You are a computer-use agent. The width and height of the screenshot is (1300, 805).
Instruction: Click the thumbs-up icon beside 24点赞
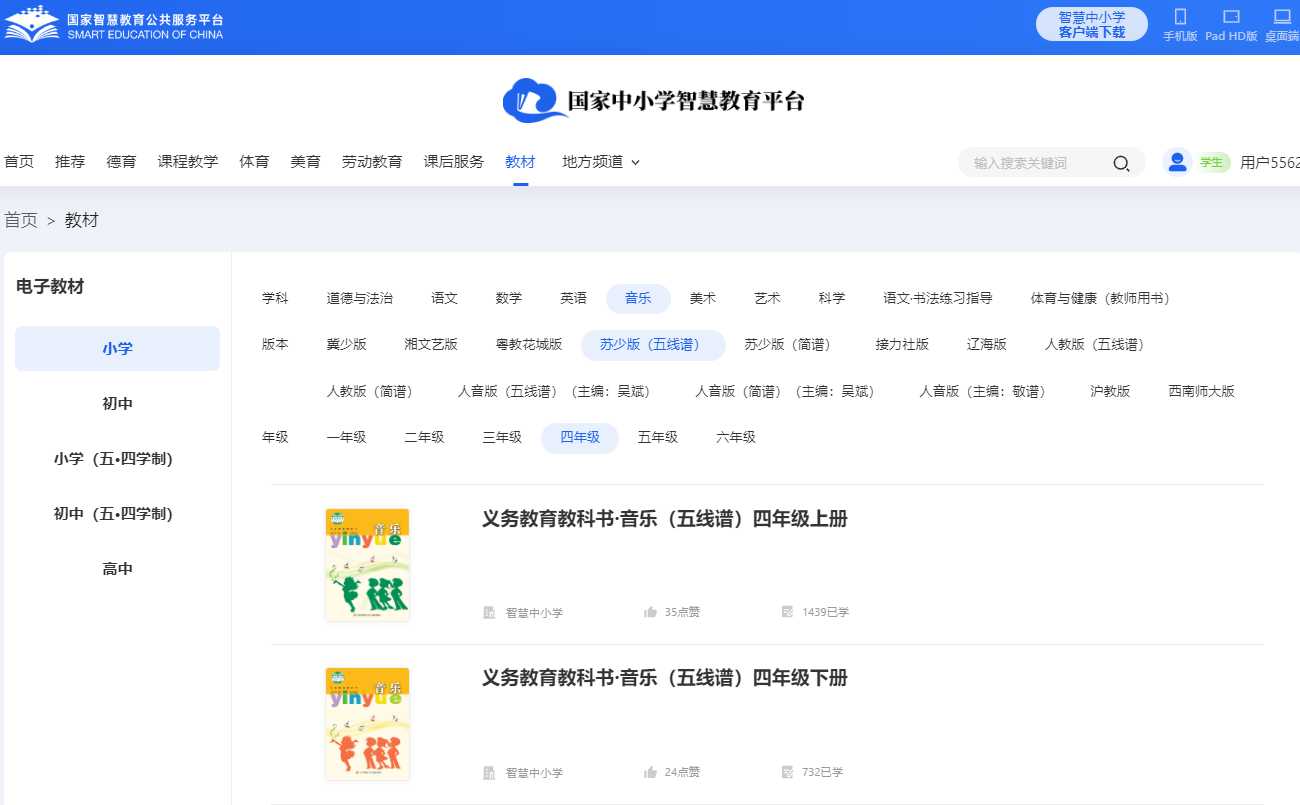(x=651, y=772)
